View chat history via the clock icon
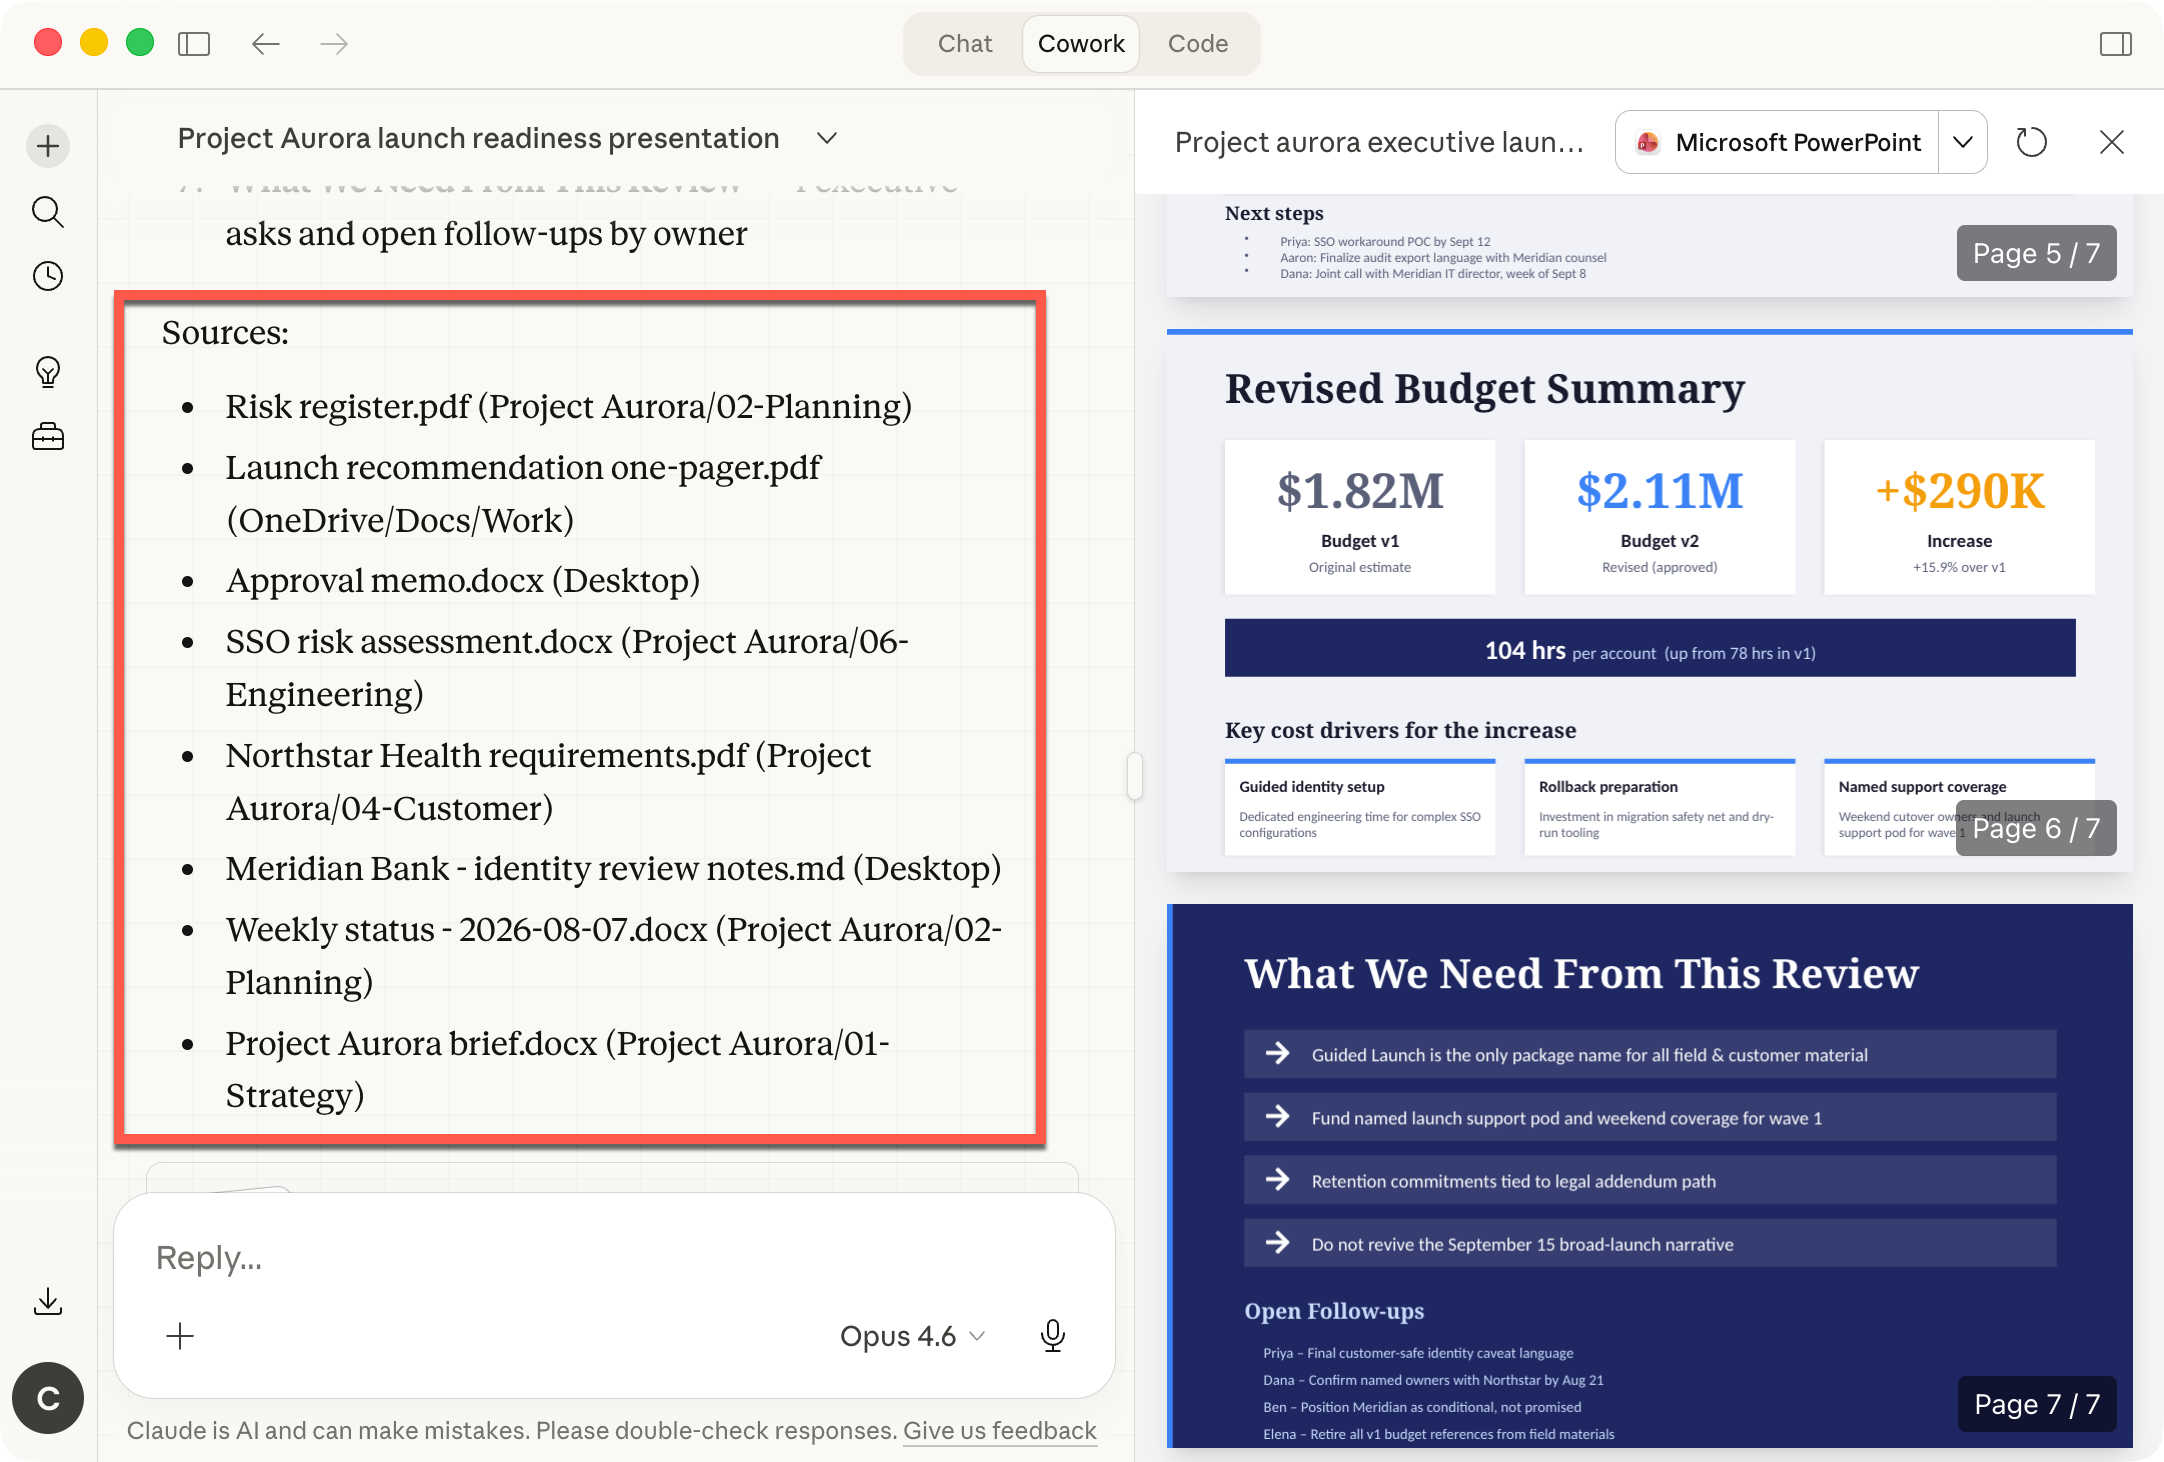The image size is (2164, 1462). point(47,277)
